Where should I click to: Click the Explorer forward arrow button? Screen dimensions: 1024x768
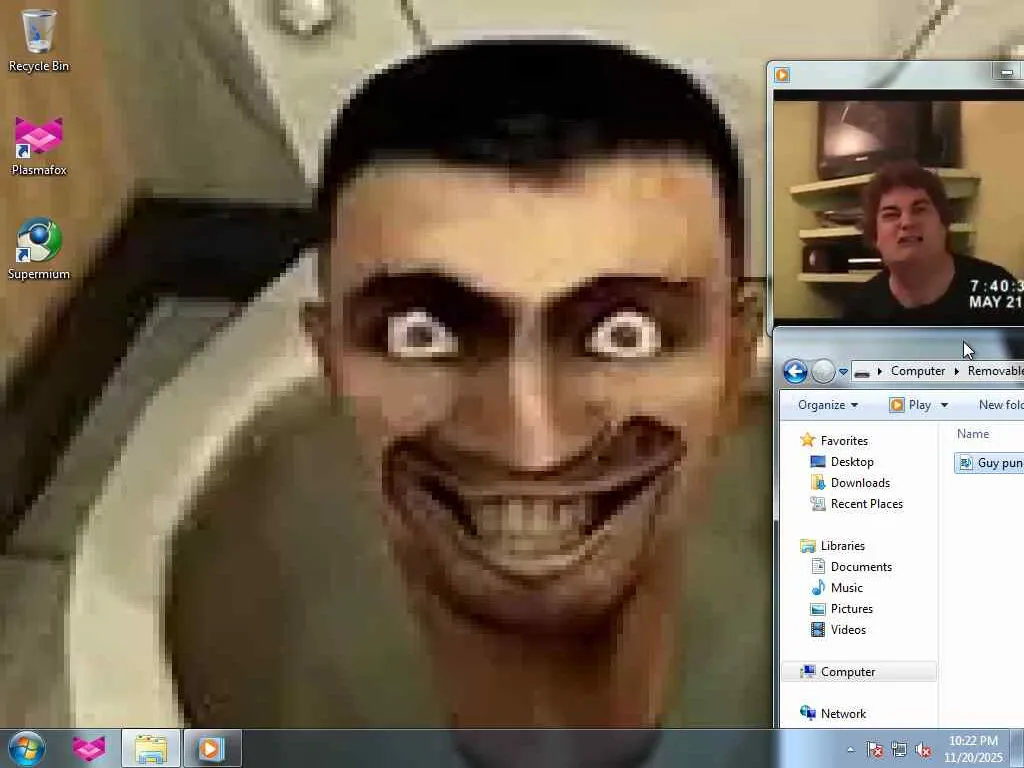[x=824, y=372]
